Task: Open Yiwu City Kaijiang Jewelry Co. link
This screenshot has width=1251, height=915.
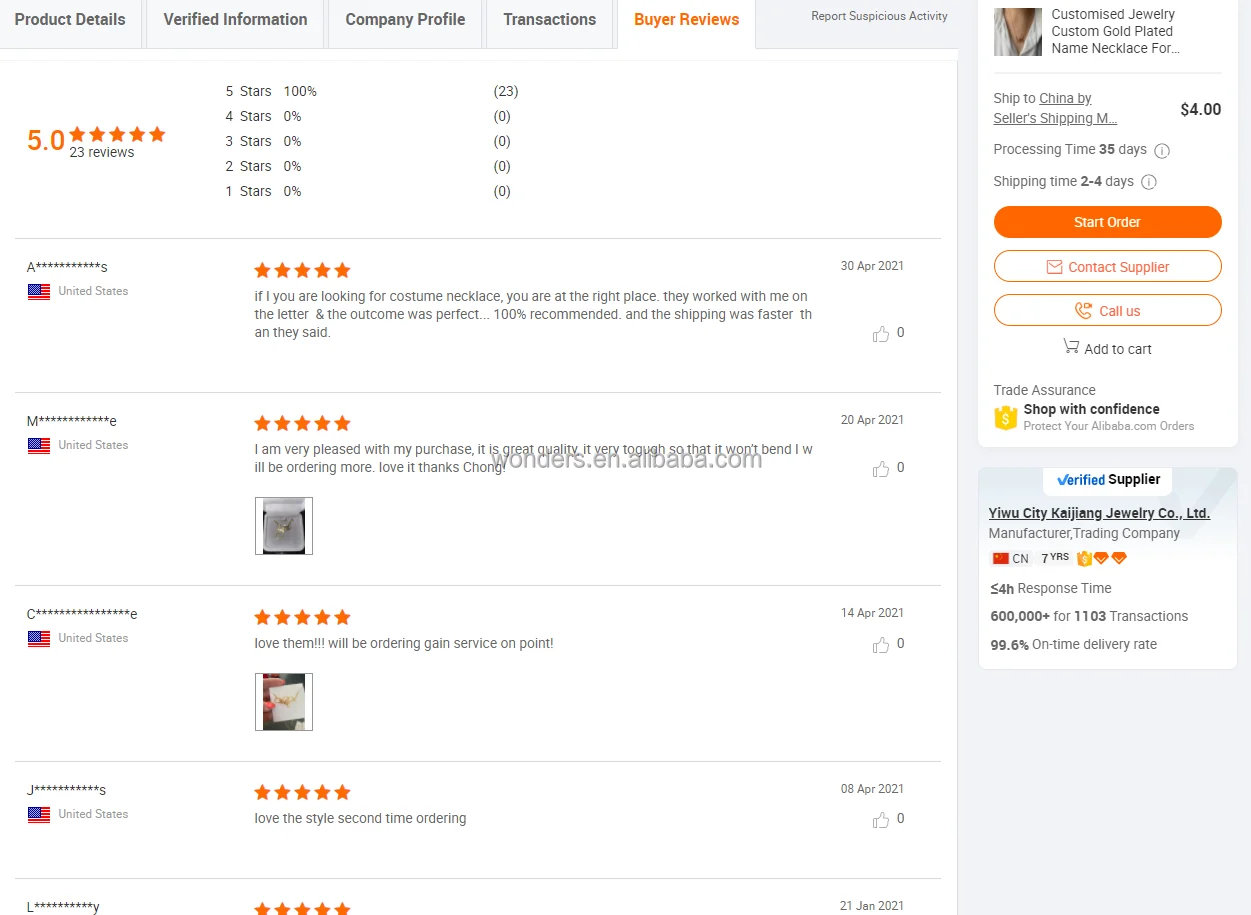Action: (1099, 513)
